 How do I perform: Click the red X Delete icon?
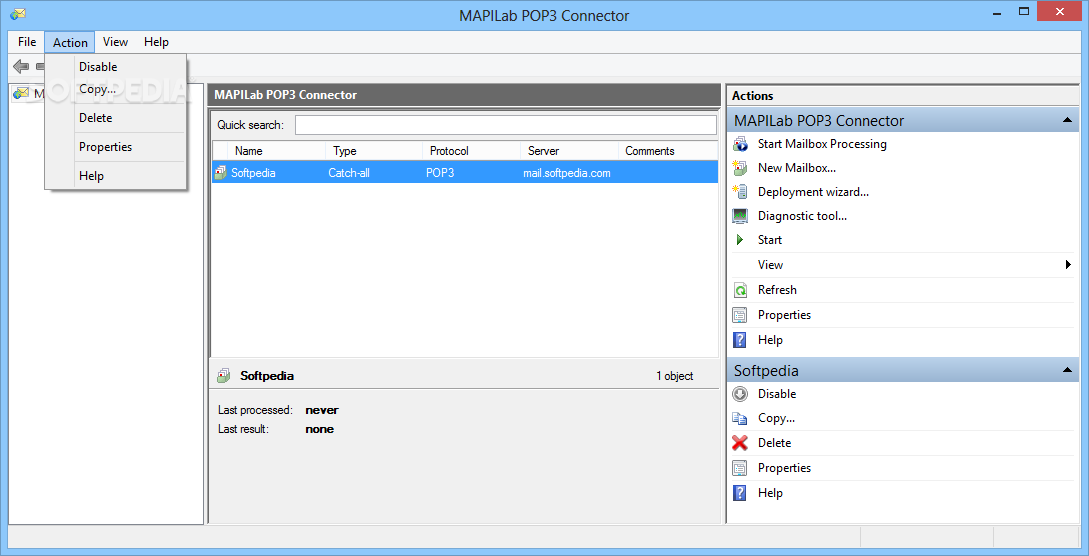[x=740, y=443]
